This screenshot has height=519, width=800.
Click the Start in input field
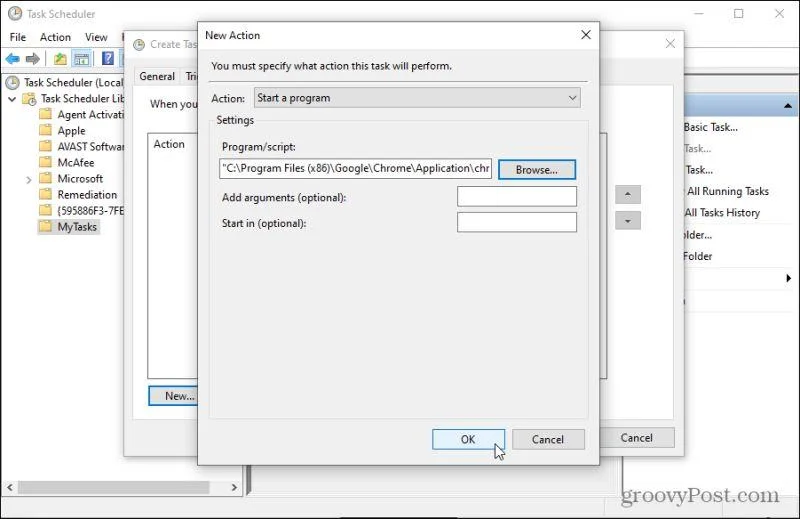[517, 222]
